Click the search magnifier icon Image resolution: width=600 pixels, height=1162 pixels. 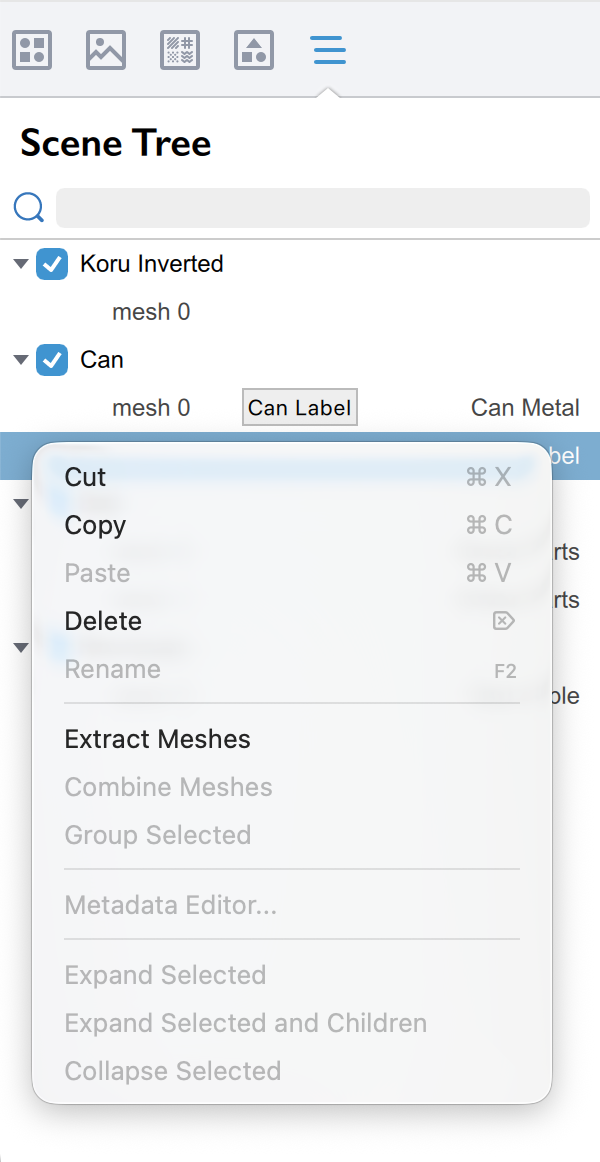[x=29, y=208]
